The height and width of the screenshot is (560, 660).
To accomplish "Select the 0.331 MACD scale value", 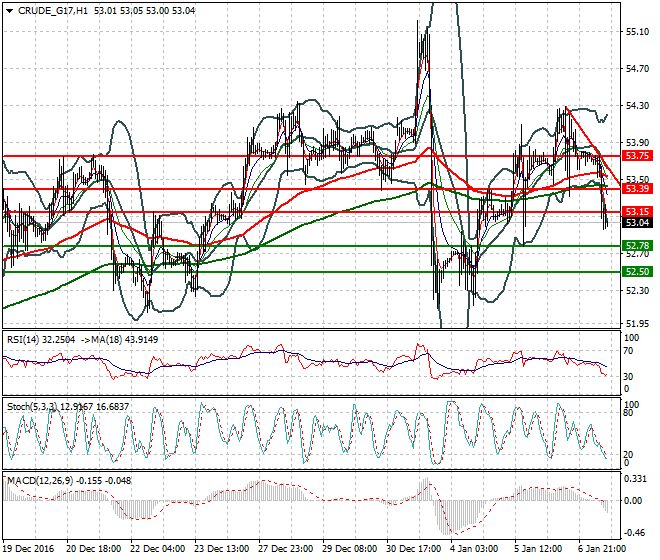I will point(636,479).
